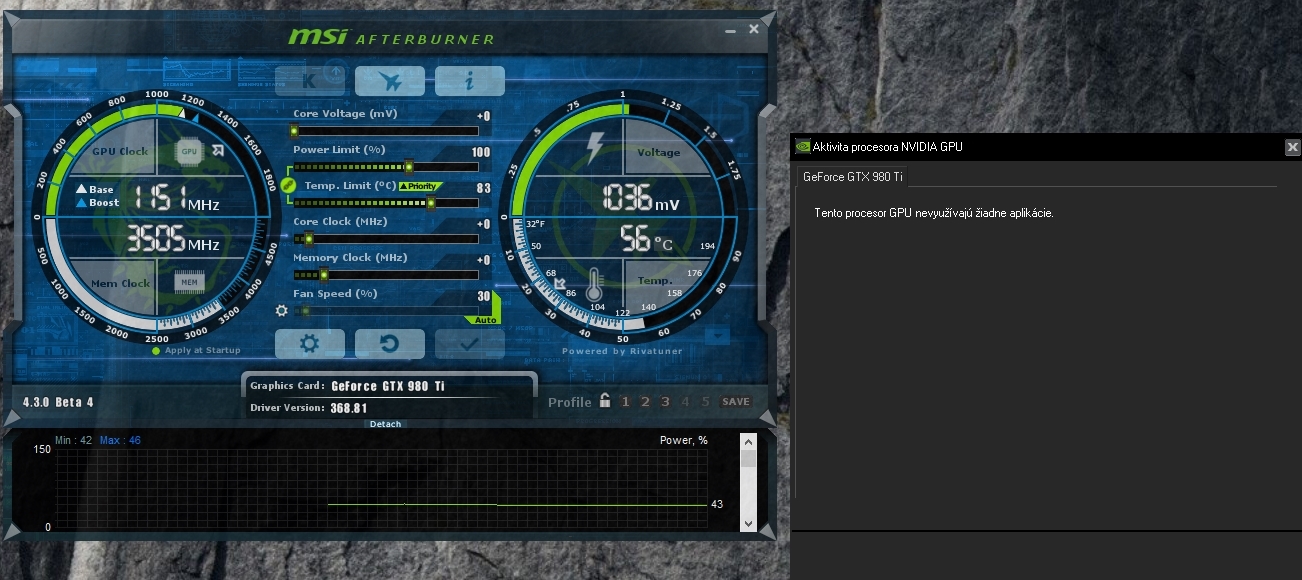Select profile slot 5

705,402
